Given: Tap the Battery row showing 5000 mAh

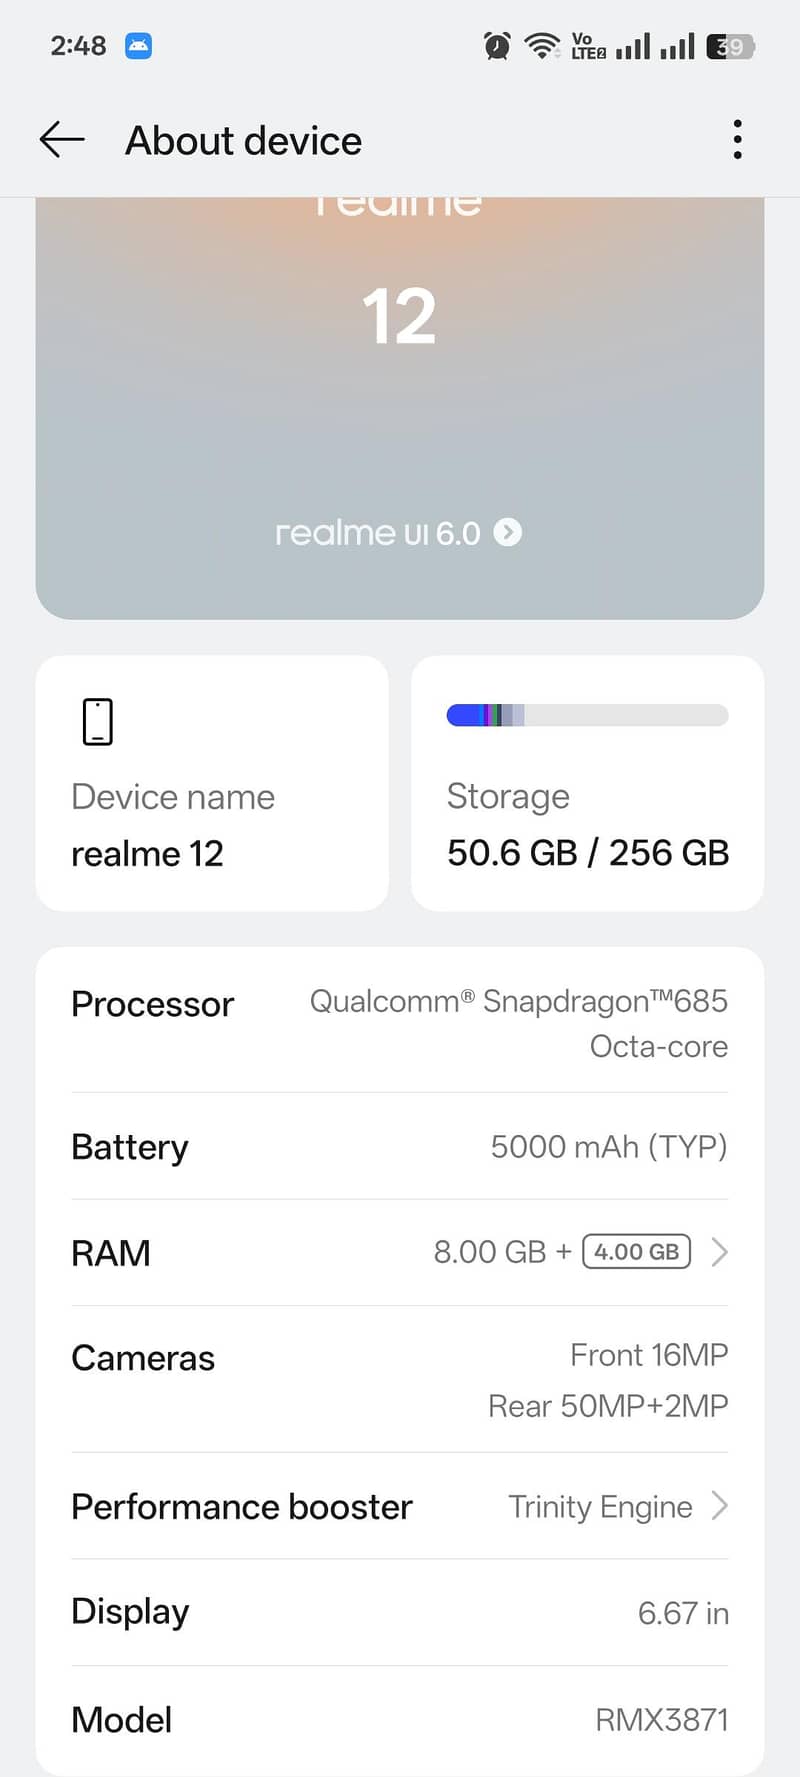Looking at the screenshot, I should [400, 1147].
